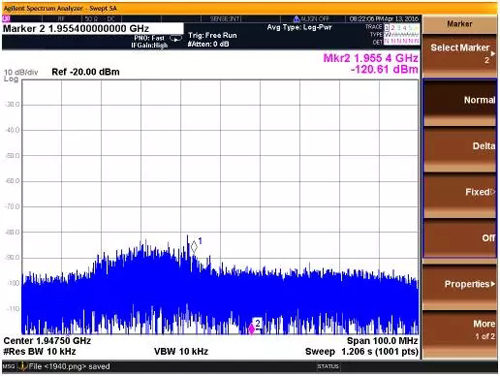Click the DET detector indicator row

(401, 42)
